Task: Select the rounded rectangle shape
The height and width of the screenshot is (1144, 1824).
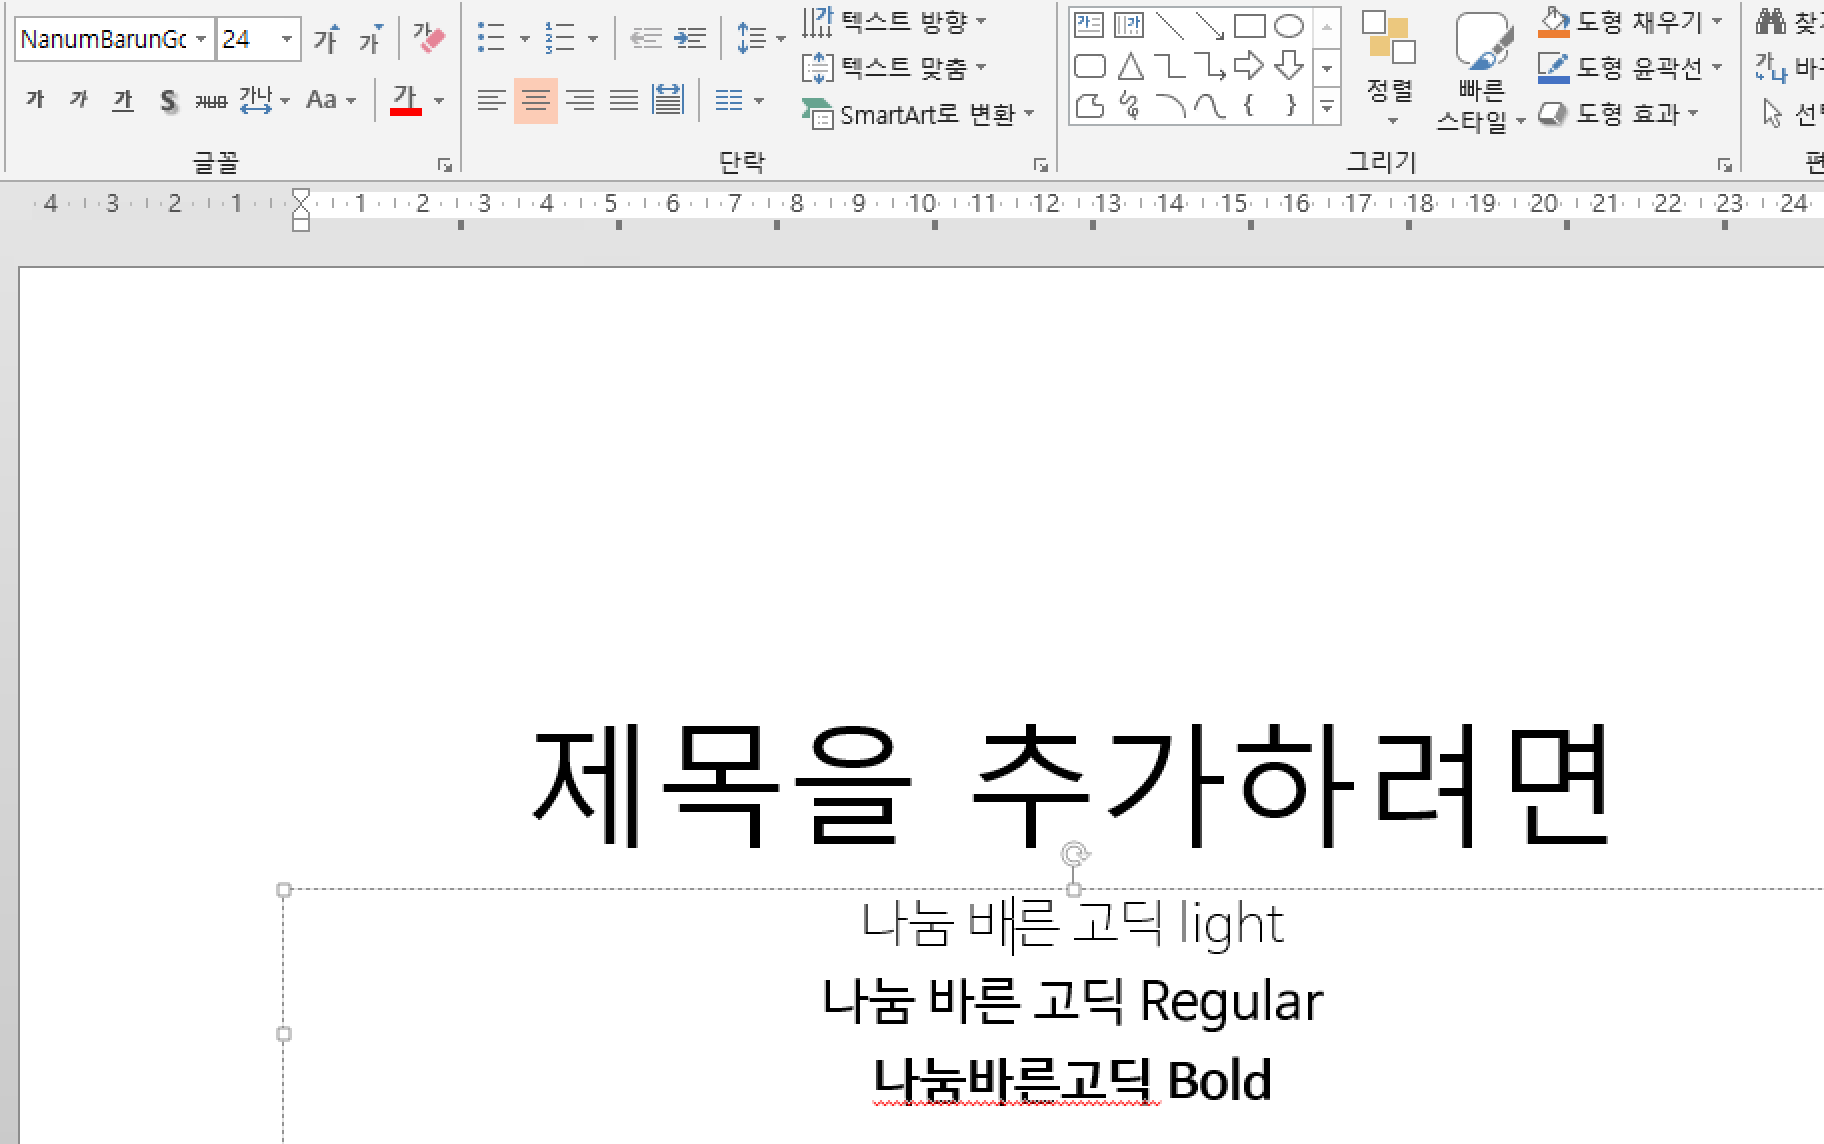Action: [x=1089, y=66]
